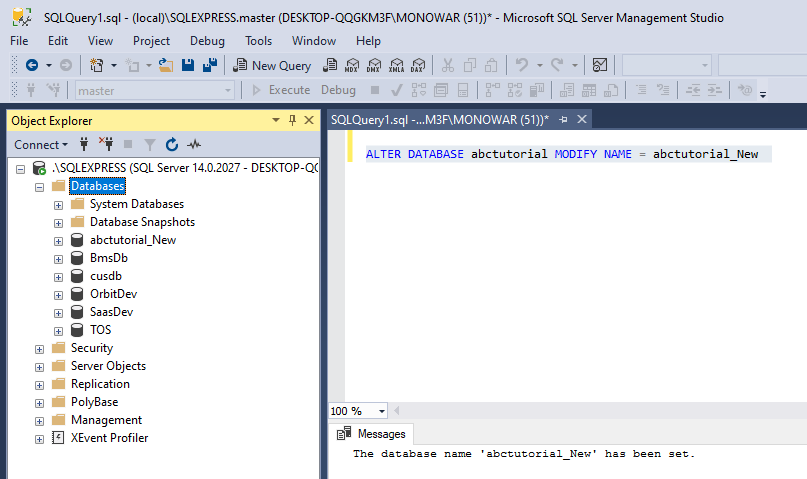Pin the SQLQuery1.sql tab
The width and height of the screenshot is (807, 479).
(564, 120)
